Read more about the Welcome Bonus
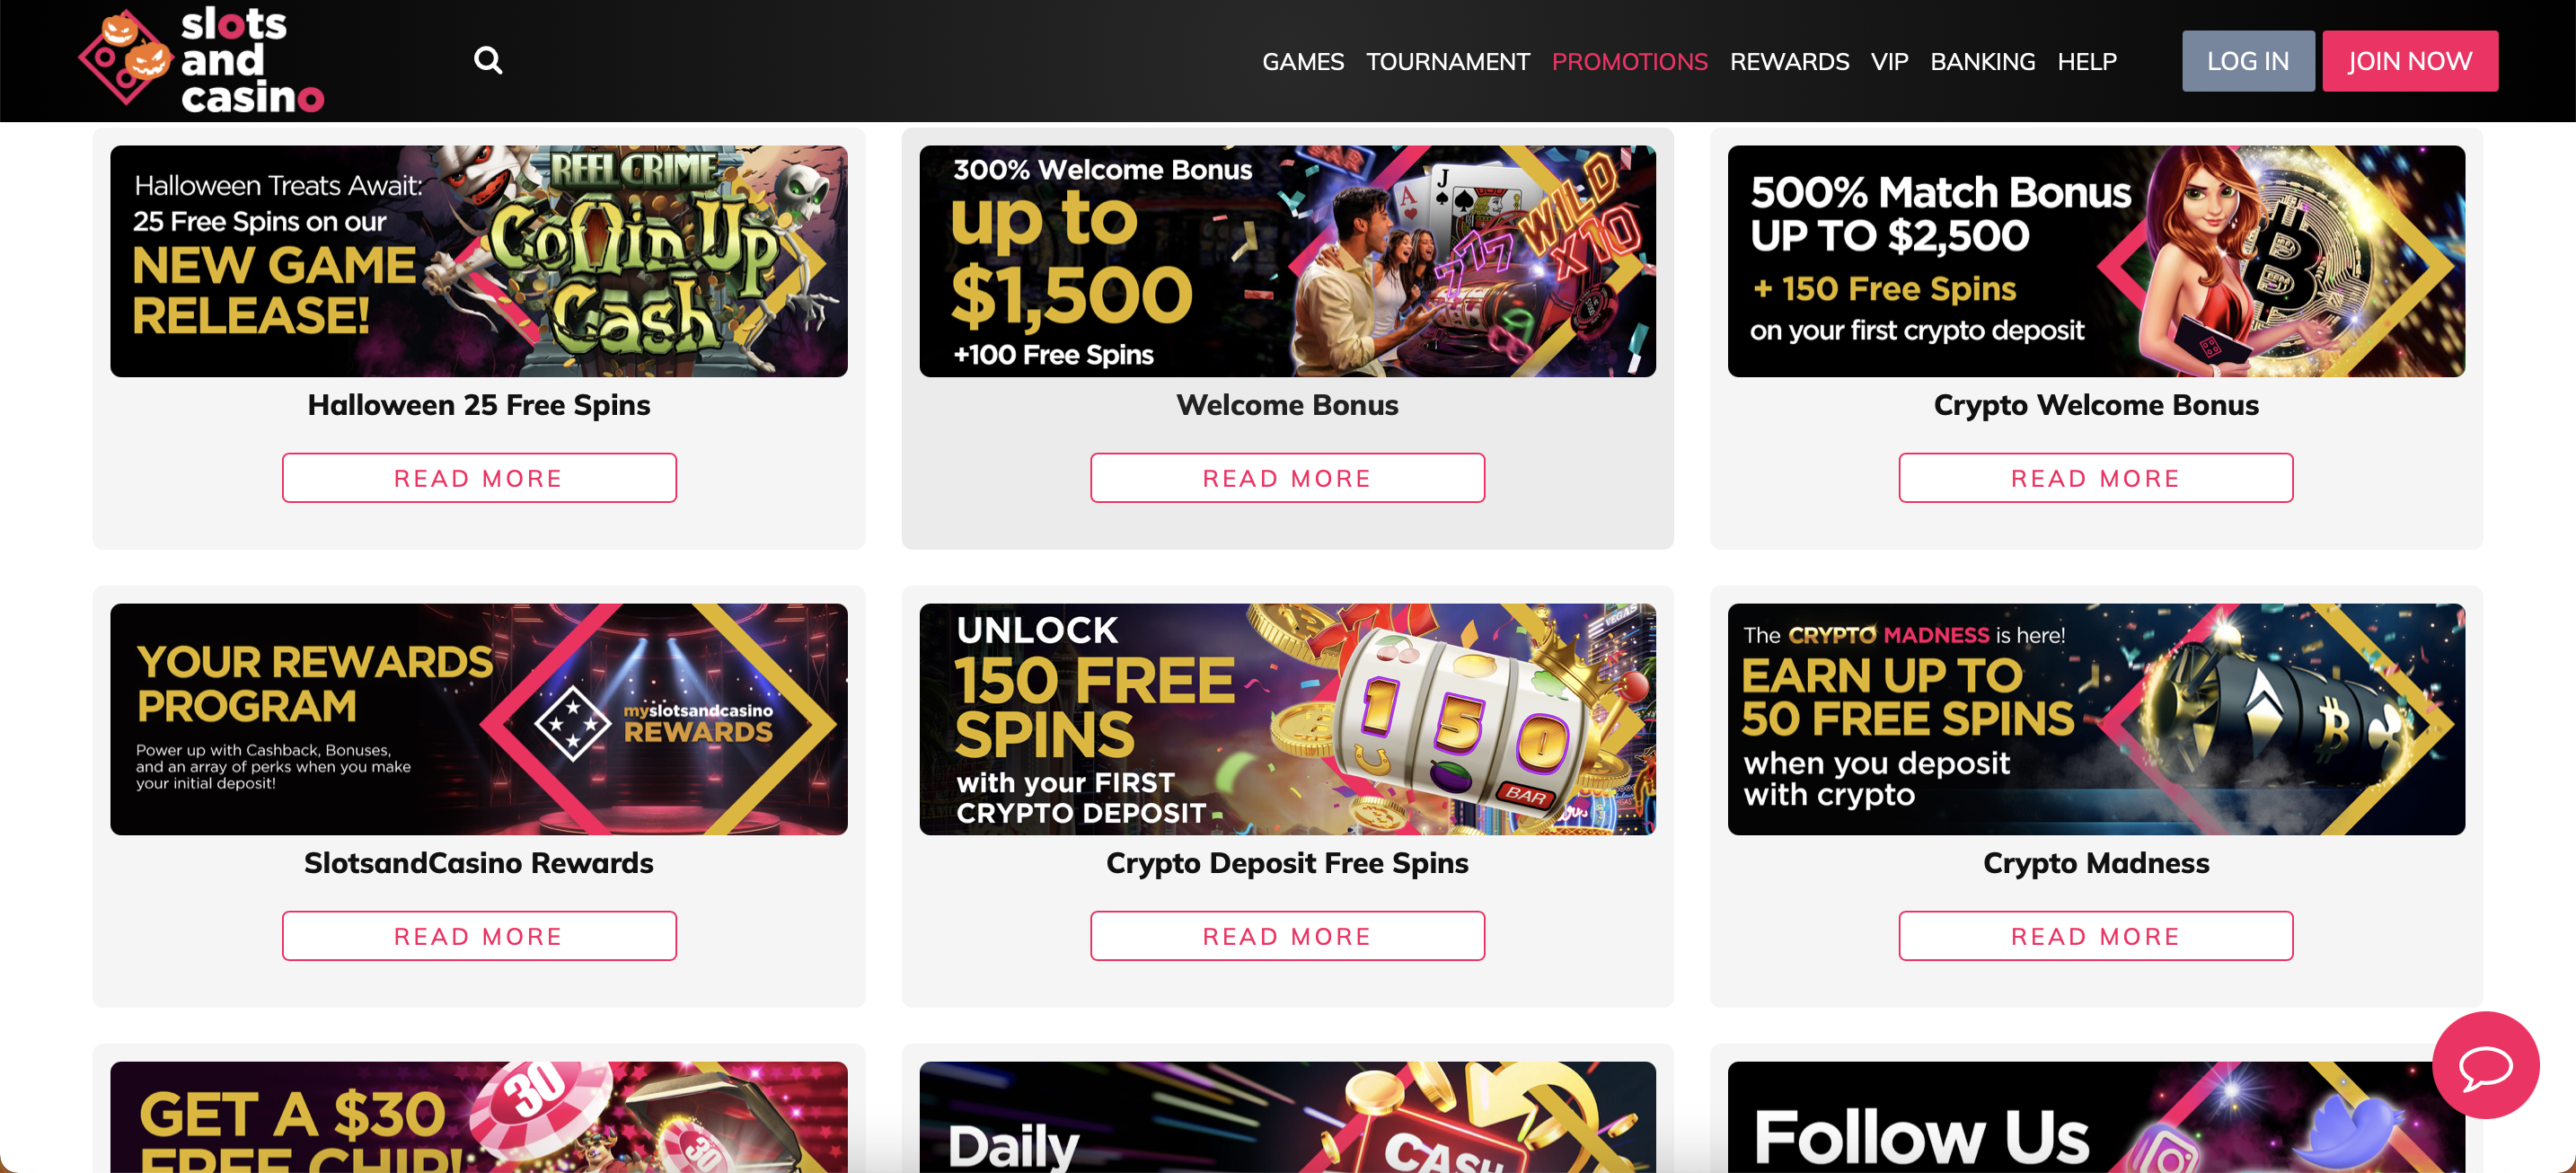 (1287, 478)
